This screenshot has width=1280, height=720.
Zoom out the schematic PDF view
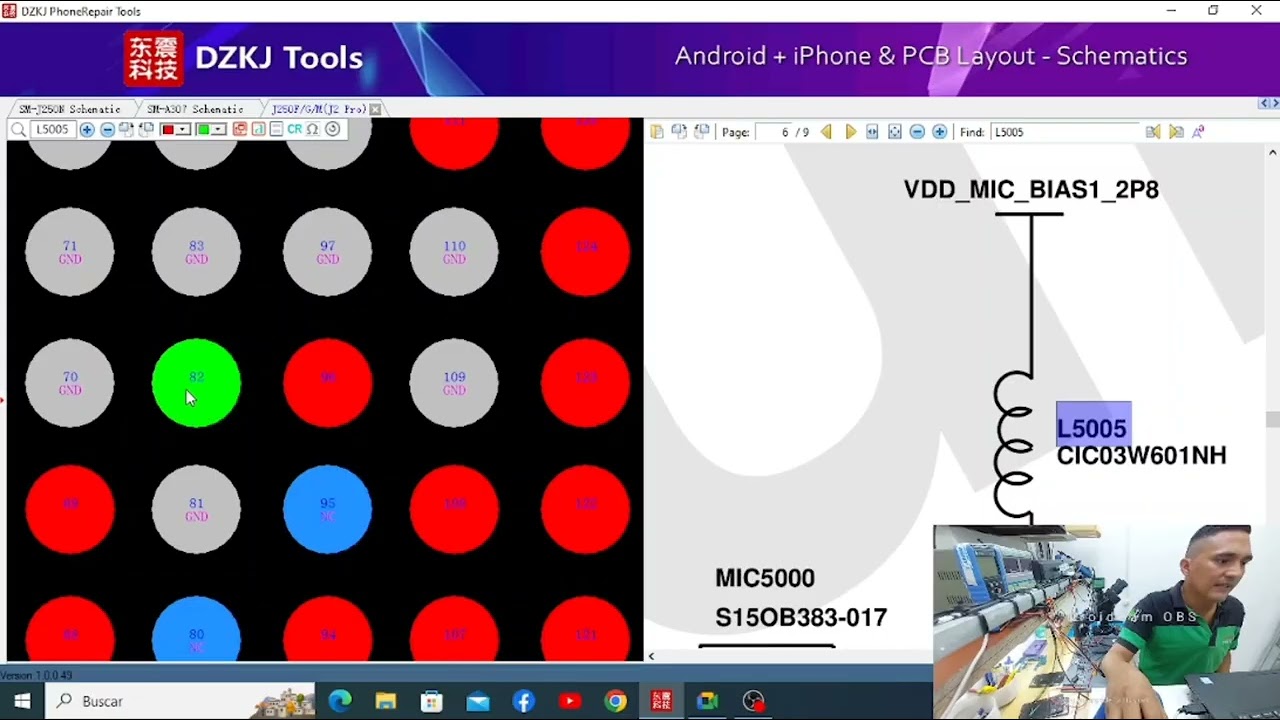pyautogui.click(x=917, y=132)
